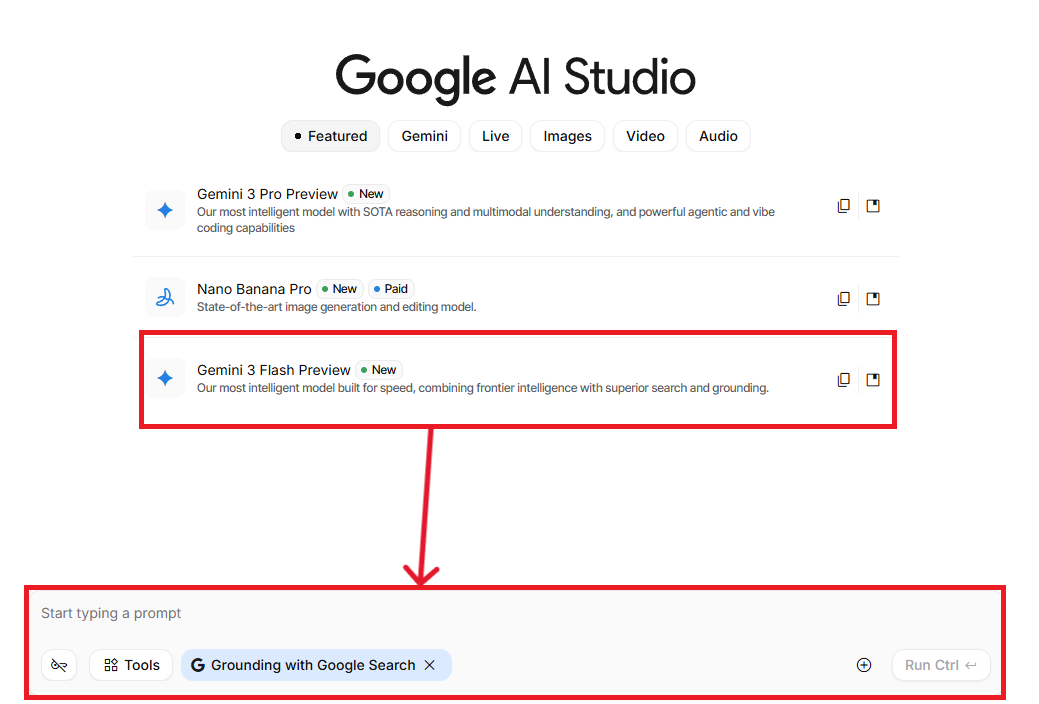Open the Gemini 3 Flash Preview docs icon
The image size is (1039, 704).
[873, 380]
